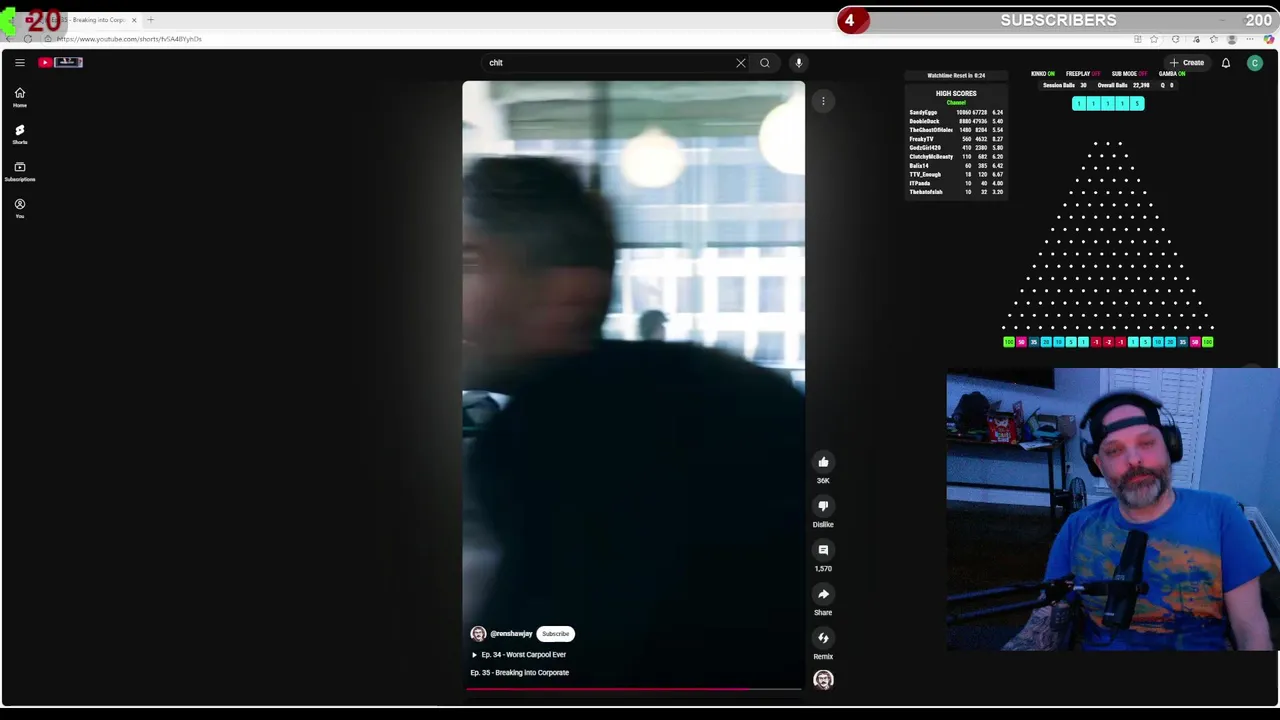
Task: Close the browser tab Ep. 35
Action: [x=134, y=20]
